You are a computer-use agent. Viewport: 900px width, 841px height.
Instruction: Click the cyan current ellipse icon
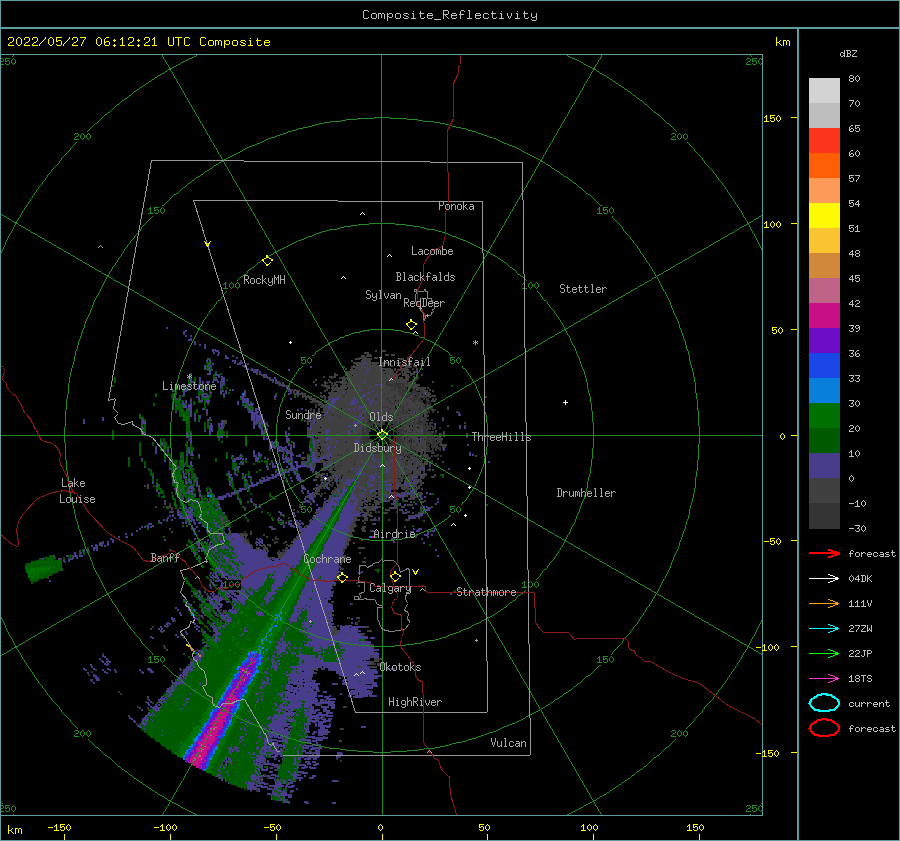click(x=824, y=703)
